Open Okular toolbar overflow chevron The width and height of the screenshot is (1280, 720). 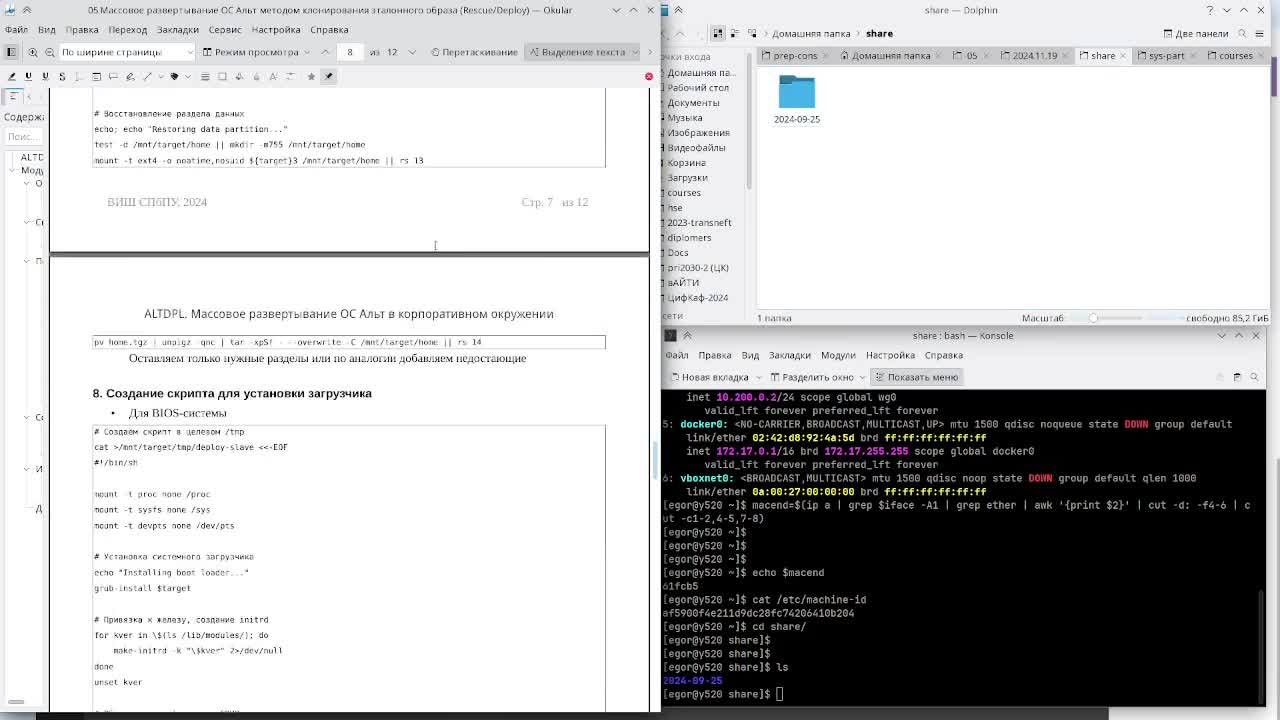650,52
